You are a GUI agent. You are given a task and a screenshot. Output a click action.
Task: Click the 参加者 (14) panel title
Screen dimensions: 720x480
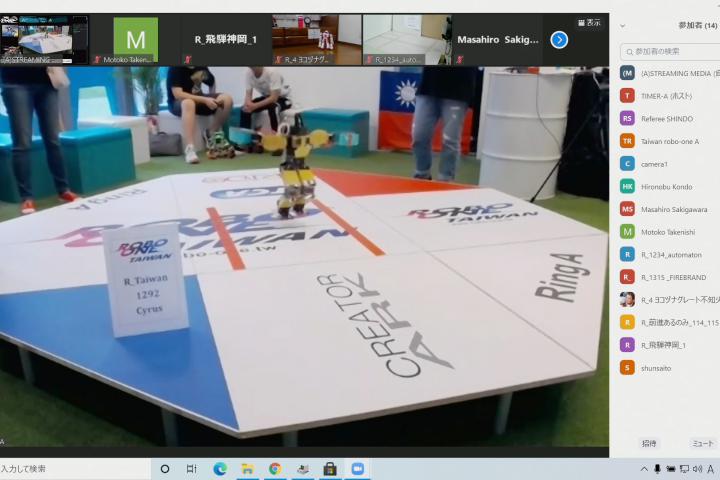tap(698, 26)
